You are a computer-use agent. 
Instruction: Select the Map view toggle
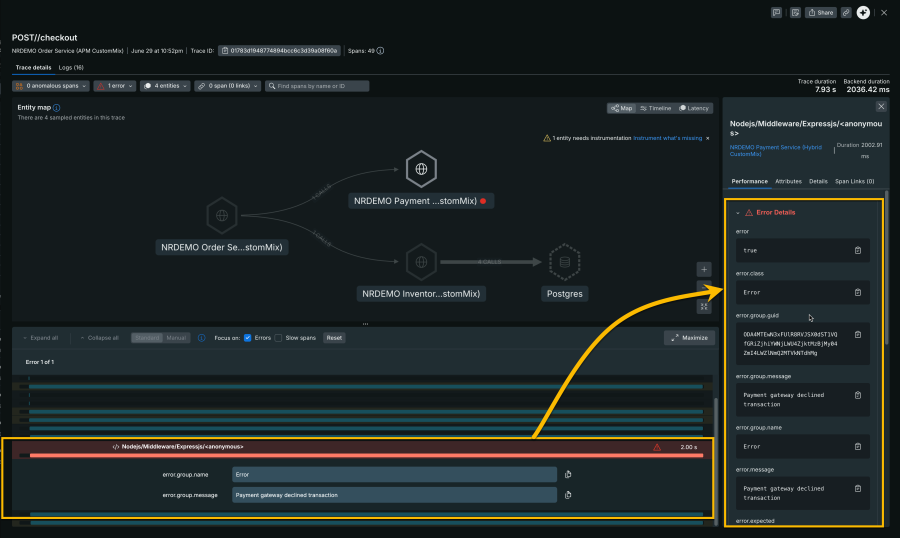click(x=621, y=108)
